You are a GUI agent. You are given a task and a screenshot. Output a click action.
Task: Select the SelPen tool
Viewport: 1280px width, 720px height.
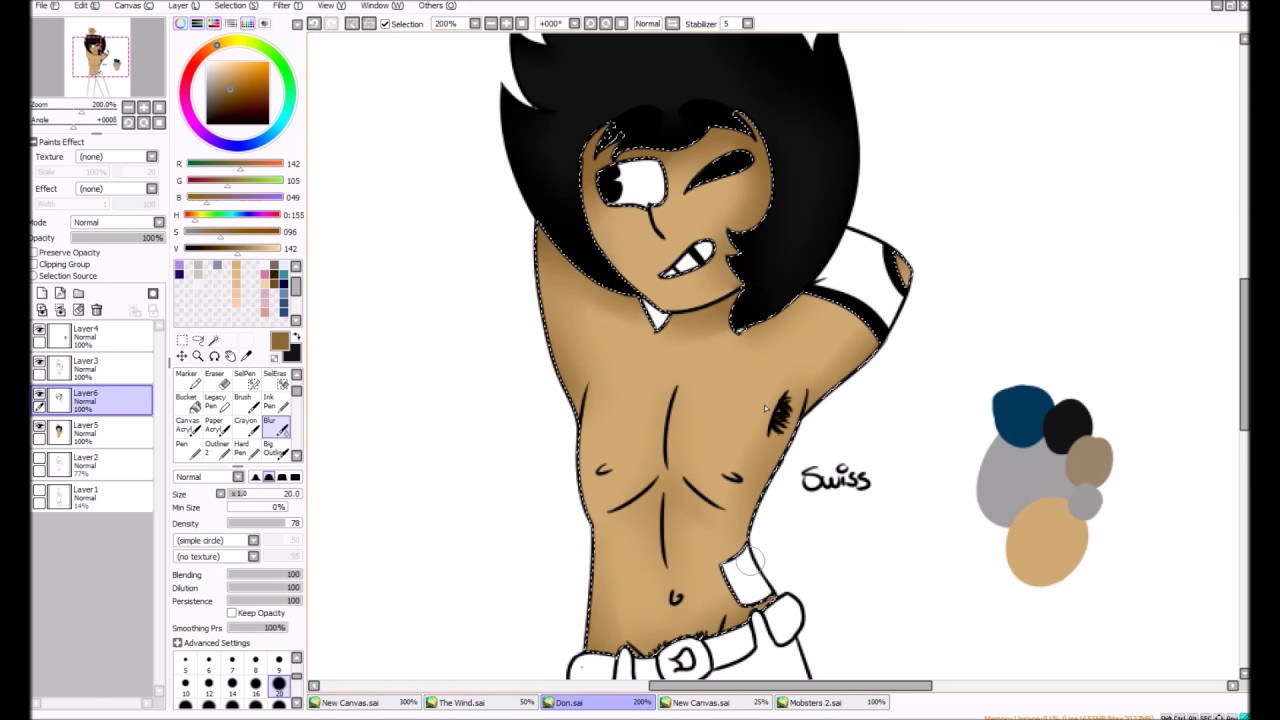click(x=245, y=380)
